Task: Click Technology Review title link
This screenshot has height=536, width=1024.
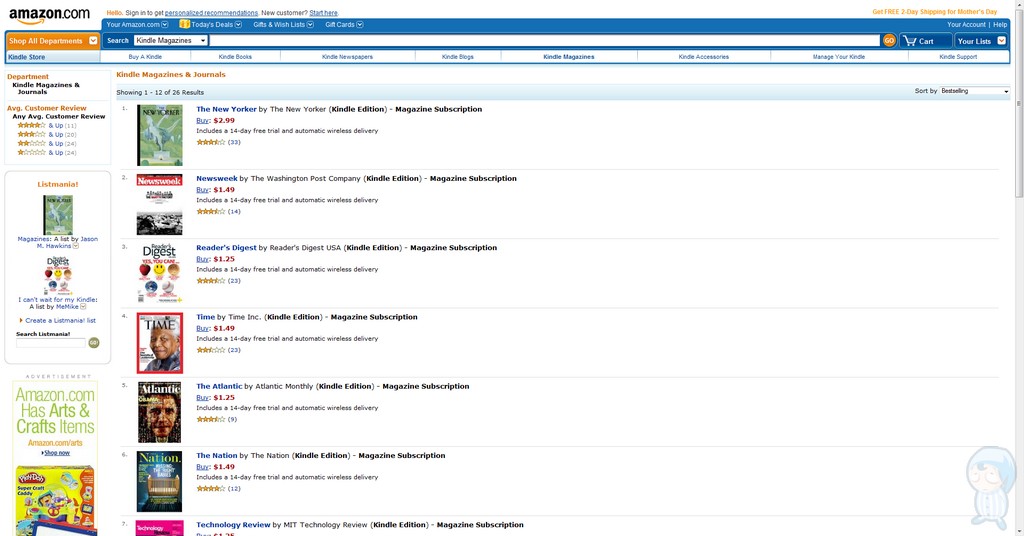Action: pos(233,525)
